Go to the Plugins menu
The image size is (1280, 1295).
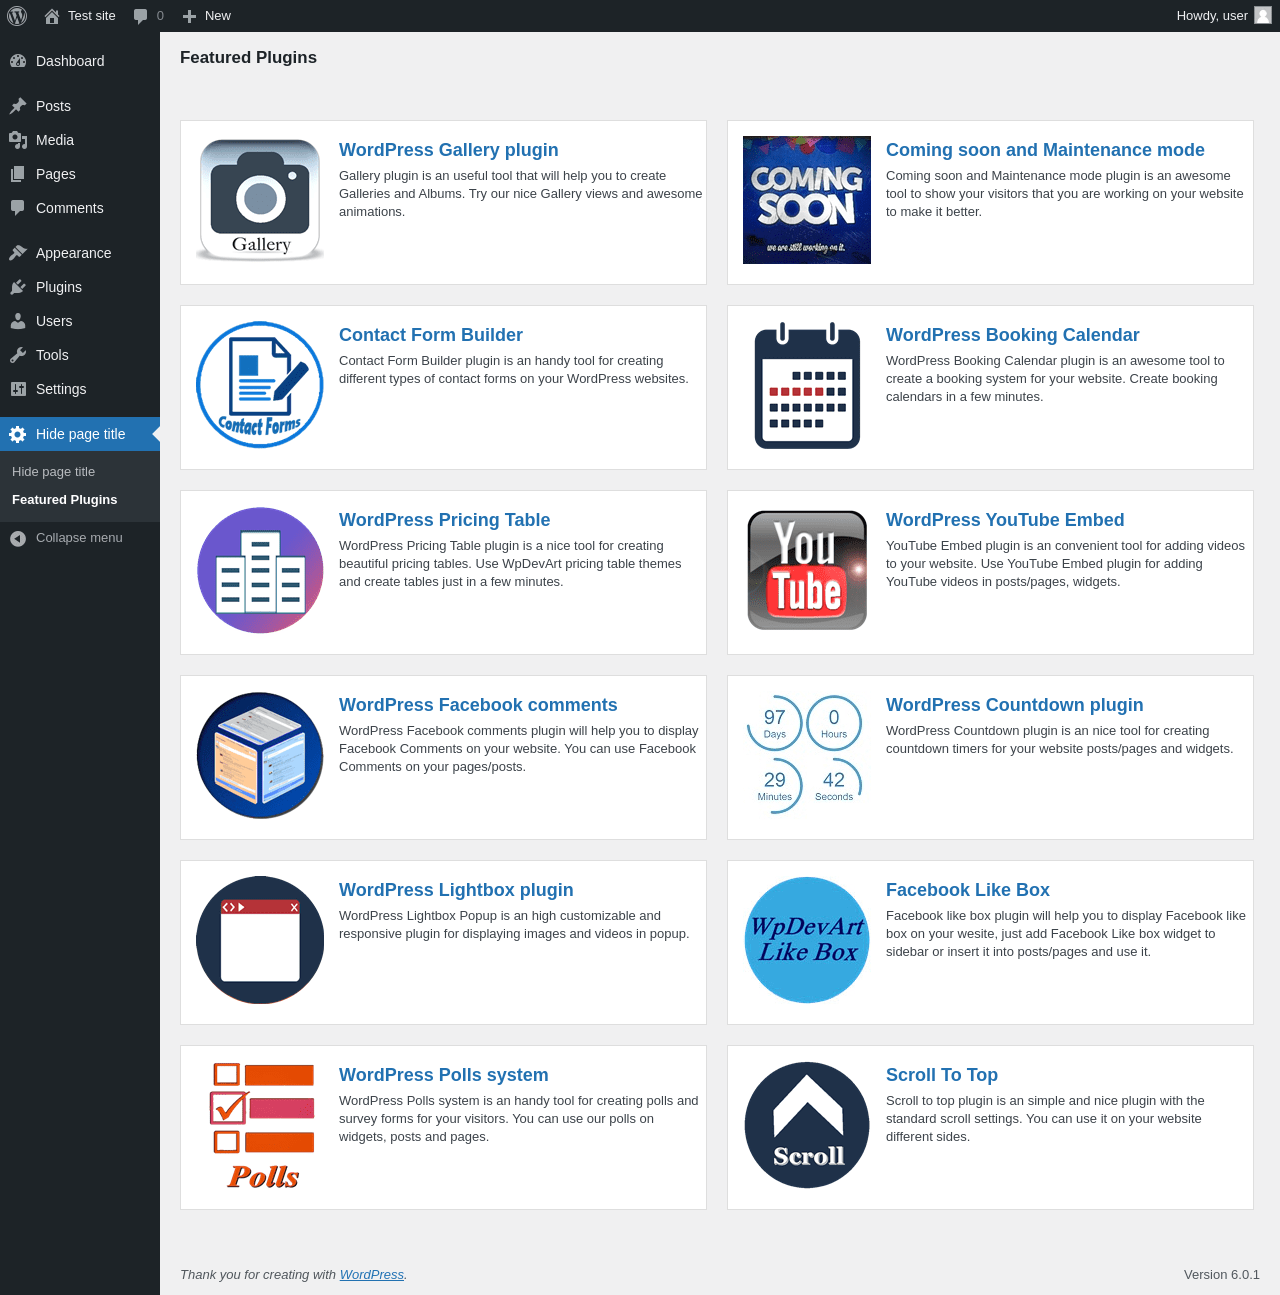(80, 287)
